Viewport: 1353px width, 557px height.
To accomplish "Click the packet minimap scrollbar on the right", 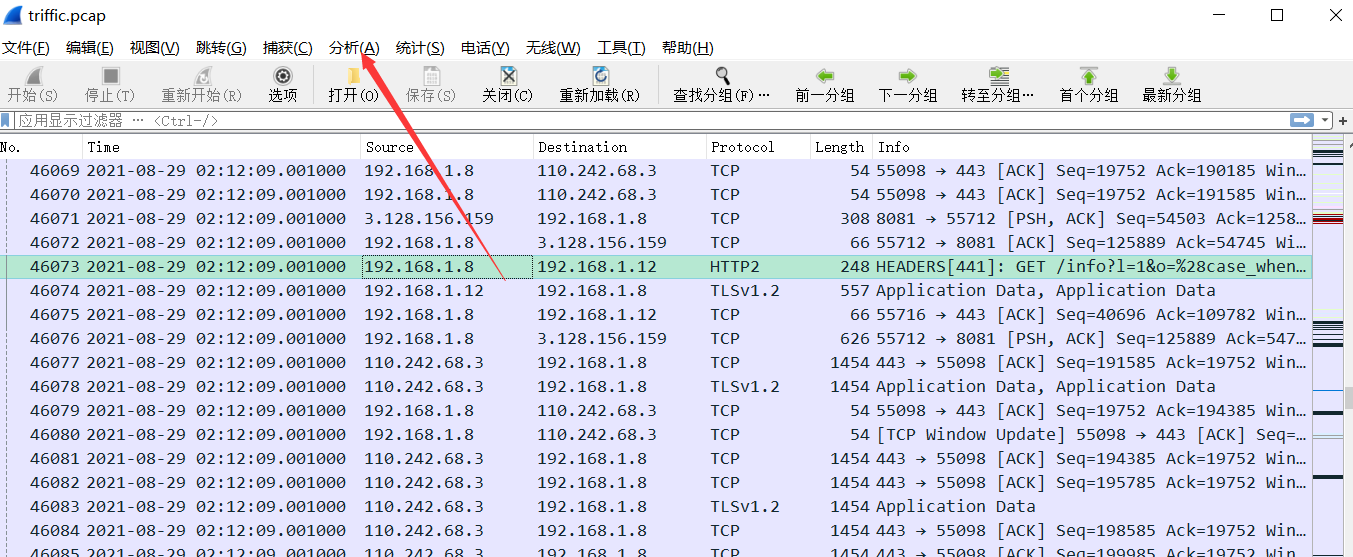I will 1328,347.
